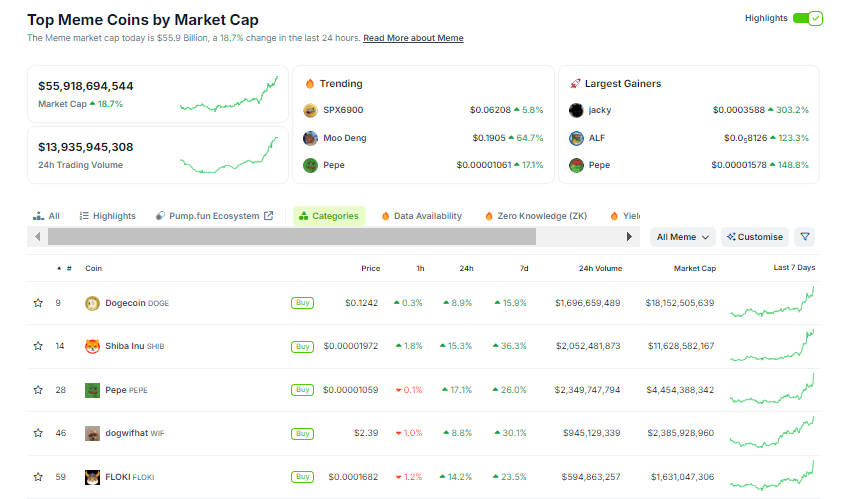842x499 pixels.
Task: Click the Highlights tab list icon
Action: coord(84,216)
